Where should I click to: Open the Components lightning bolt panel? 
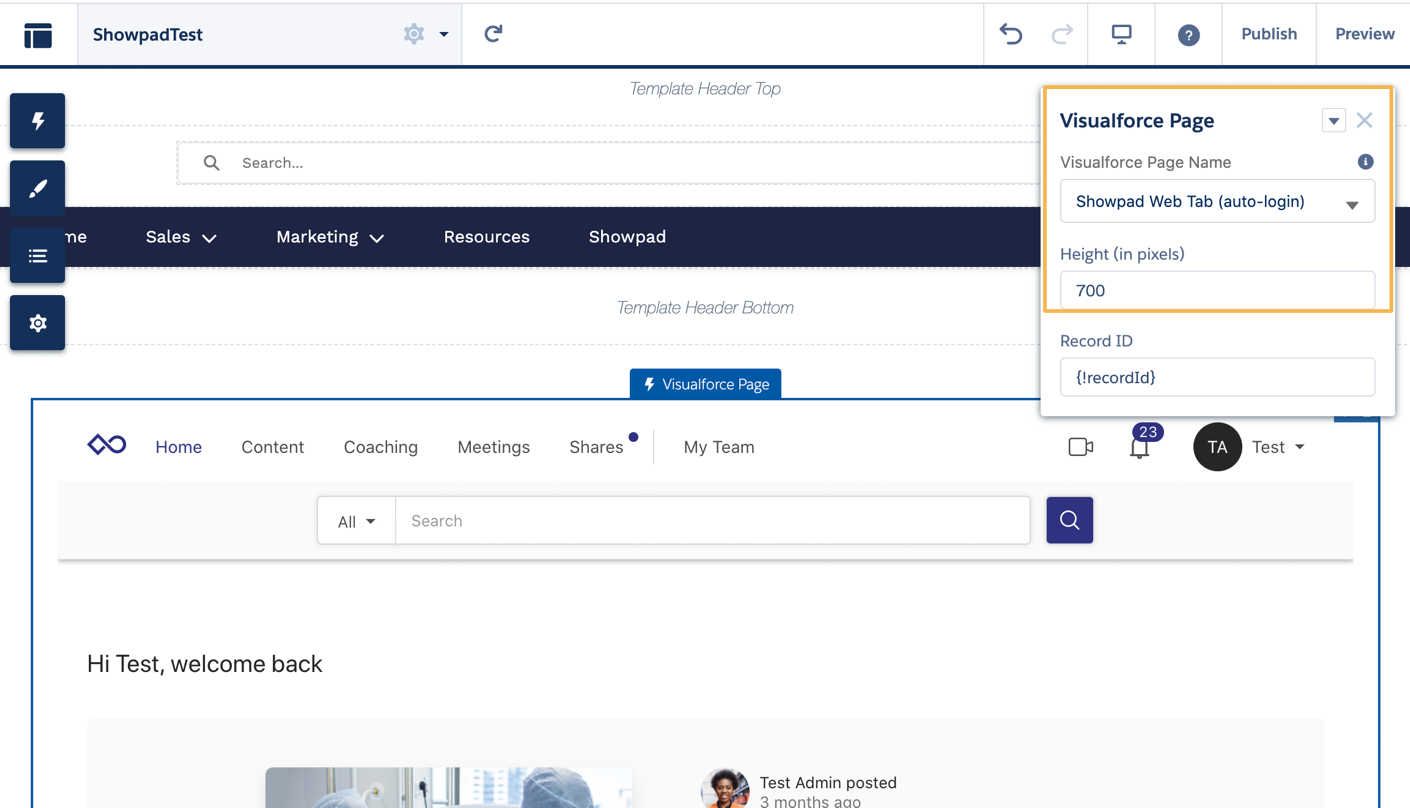(x=38, y=121)
